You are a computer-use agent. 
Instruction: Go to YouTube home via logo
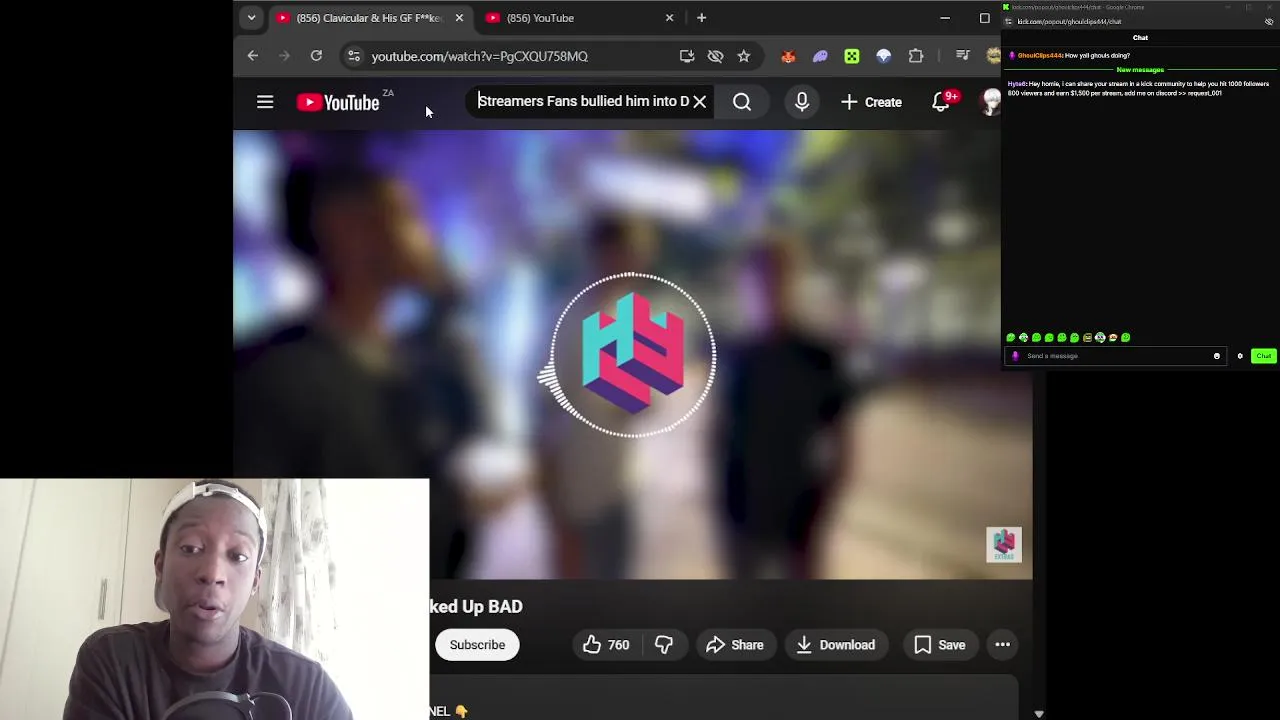[338, 102]
